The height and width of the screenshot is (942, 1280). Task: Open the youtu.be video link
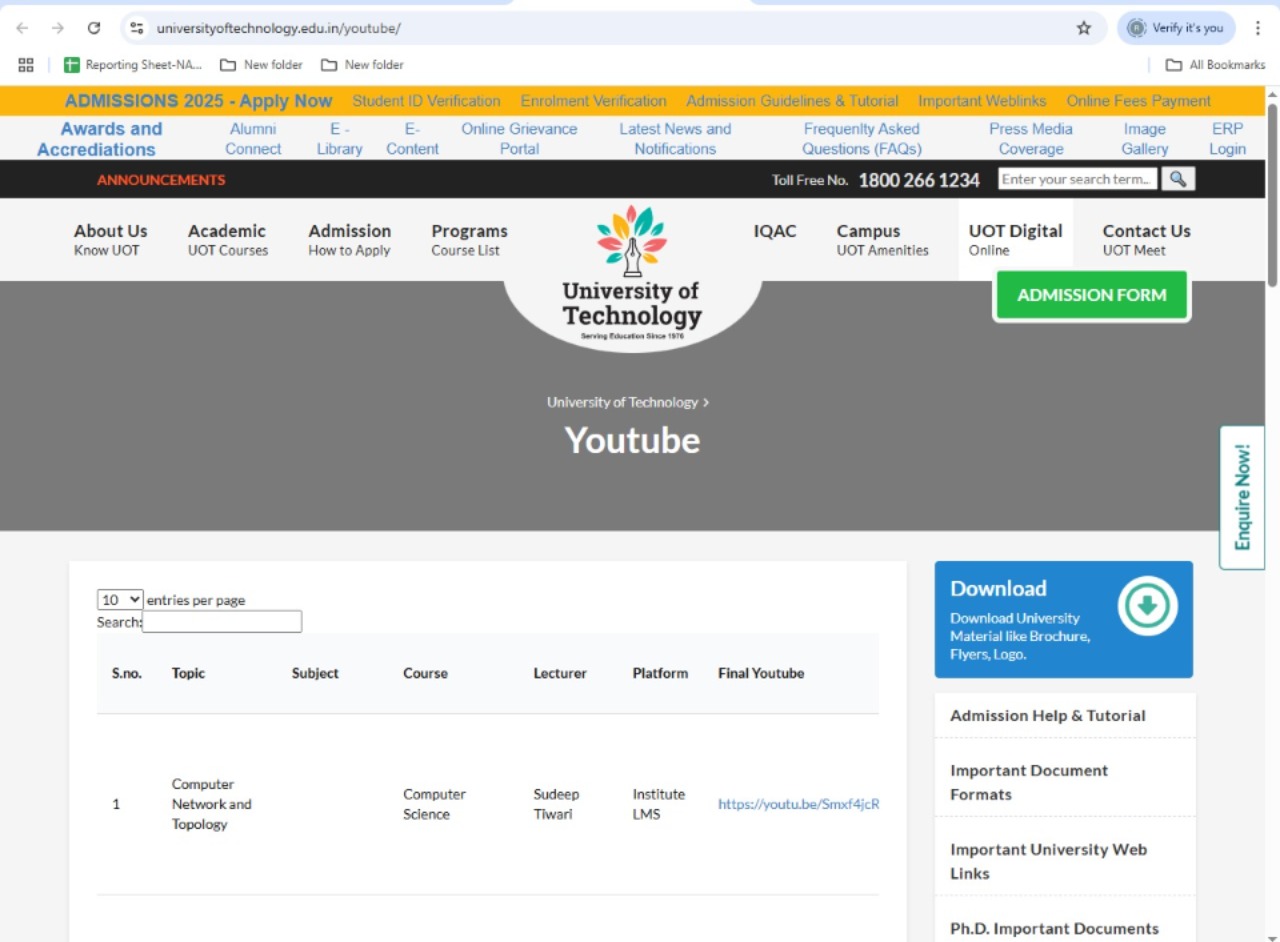(798, 804)
